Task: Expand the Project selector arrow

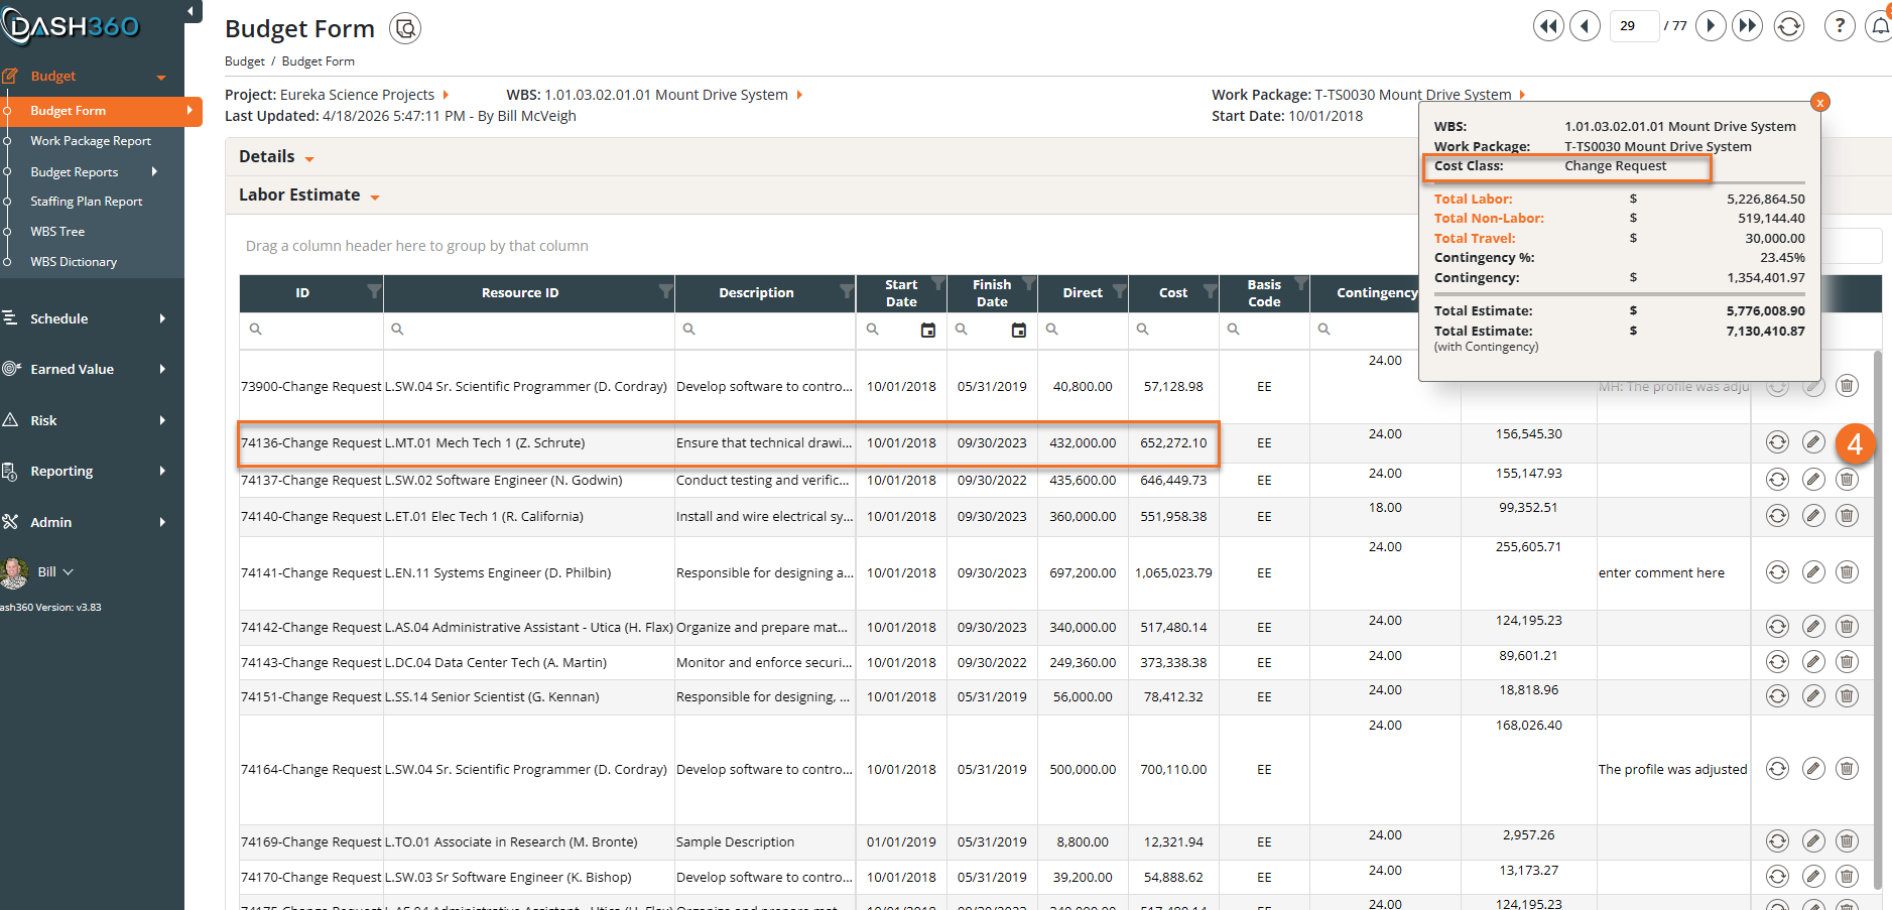Action: (x=446, y=95)
